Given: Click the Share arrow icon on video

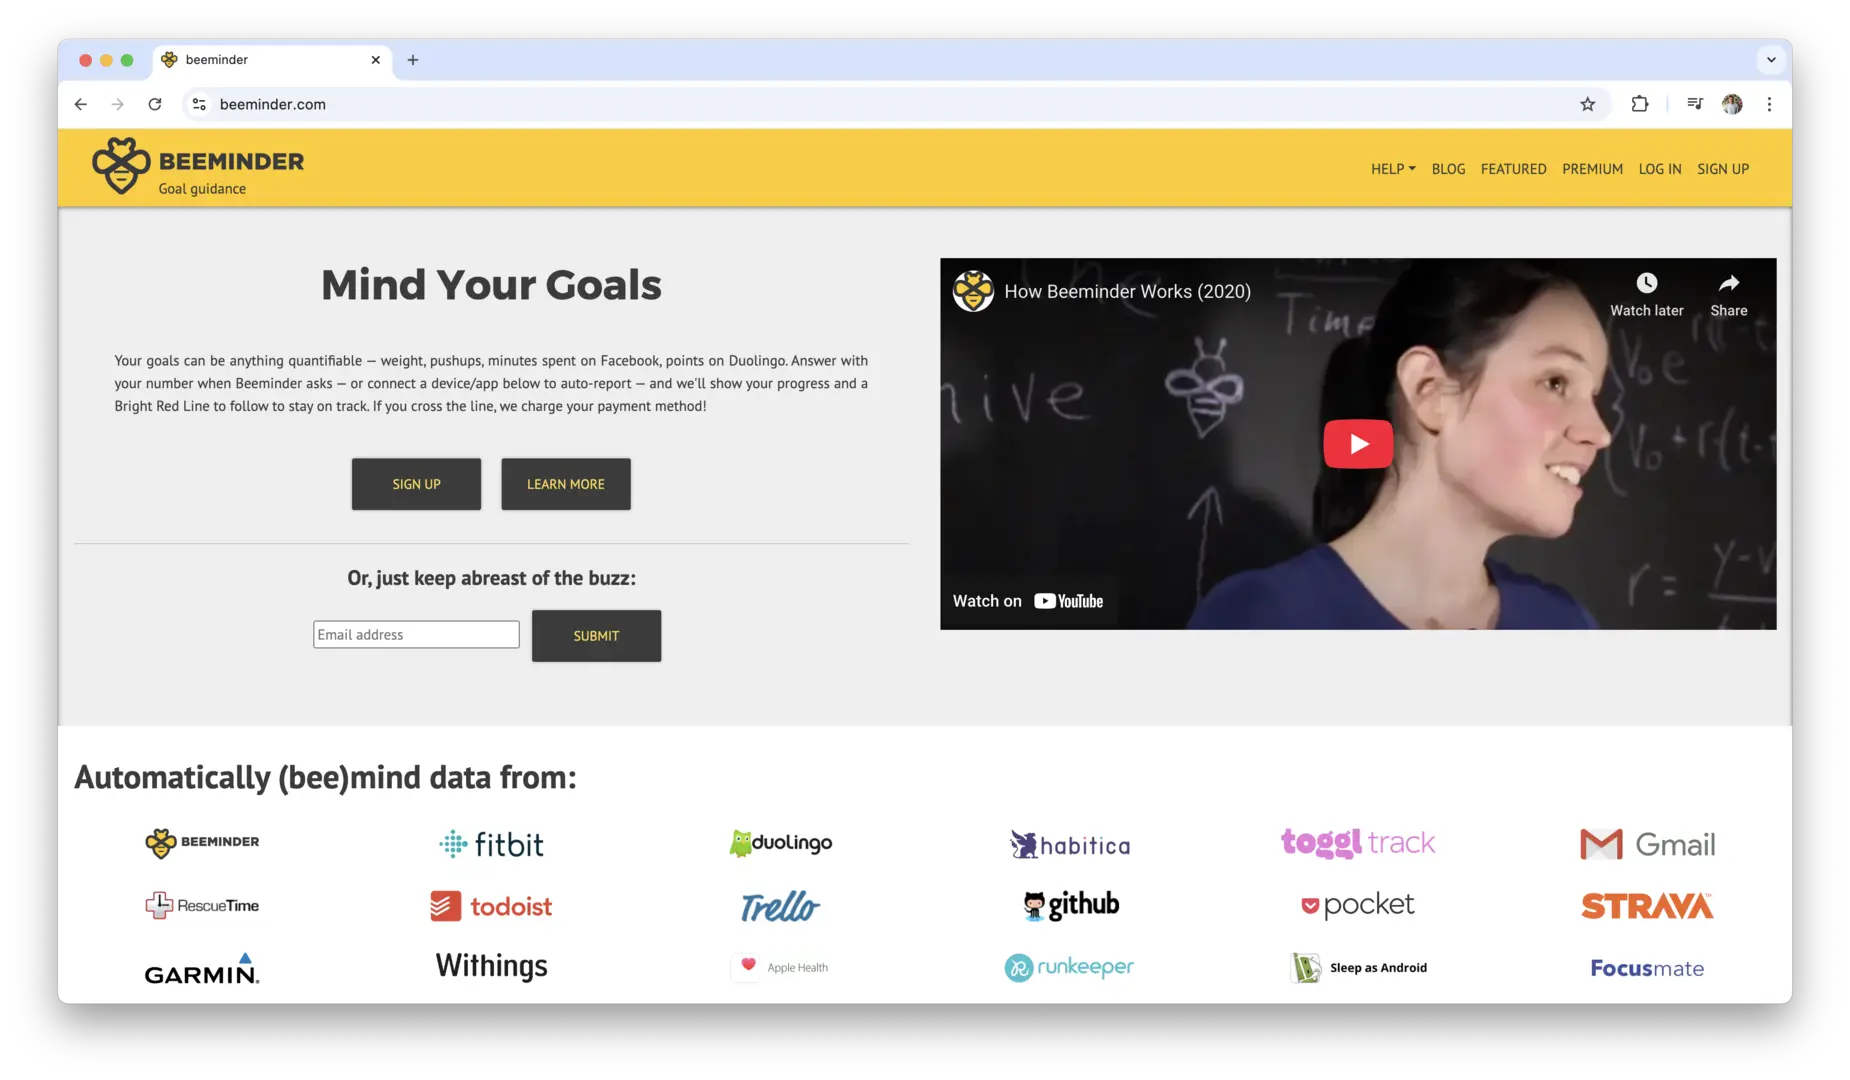Looking at the screenshot, I should (x=1728, y=283).
